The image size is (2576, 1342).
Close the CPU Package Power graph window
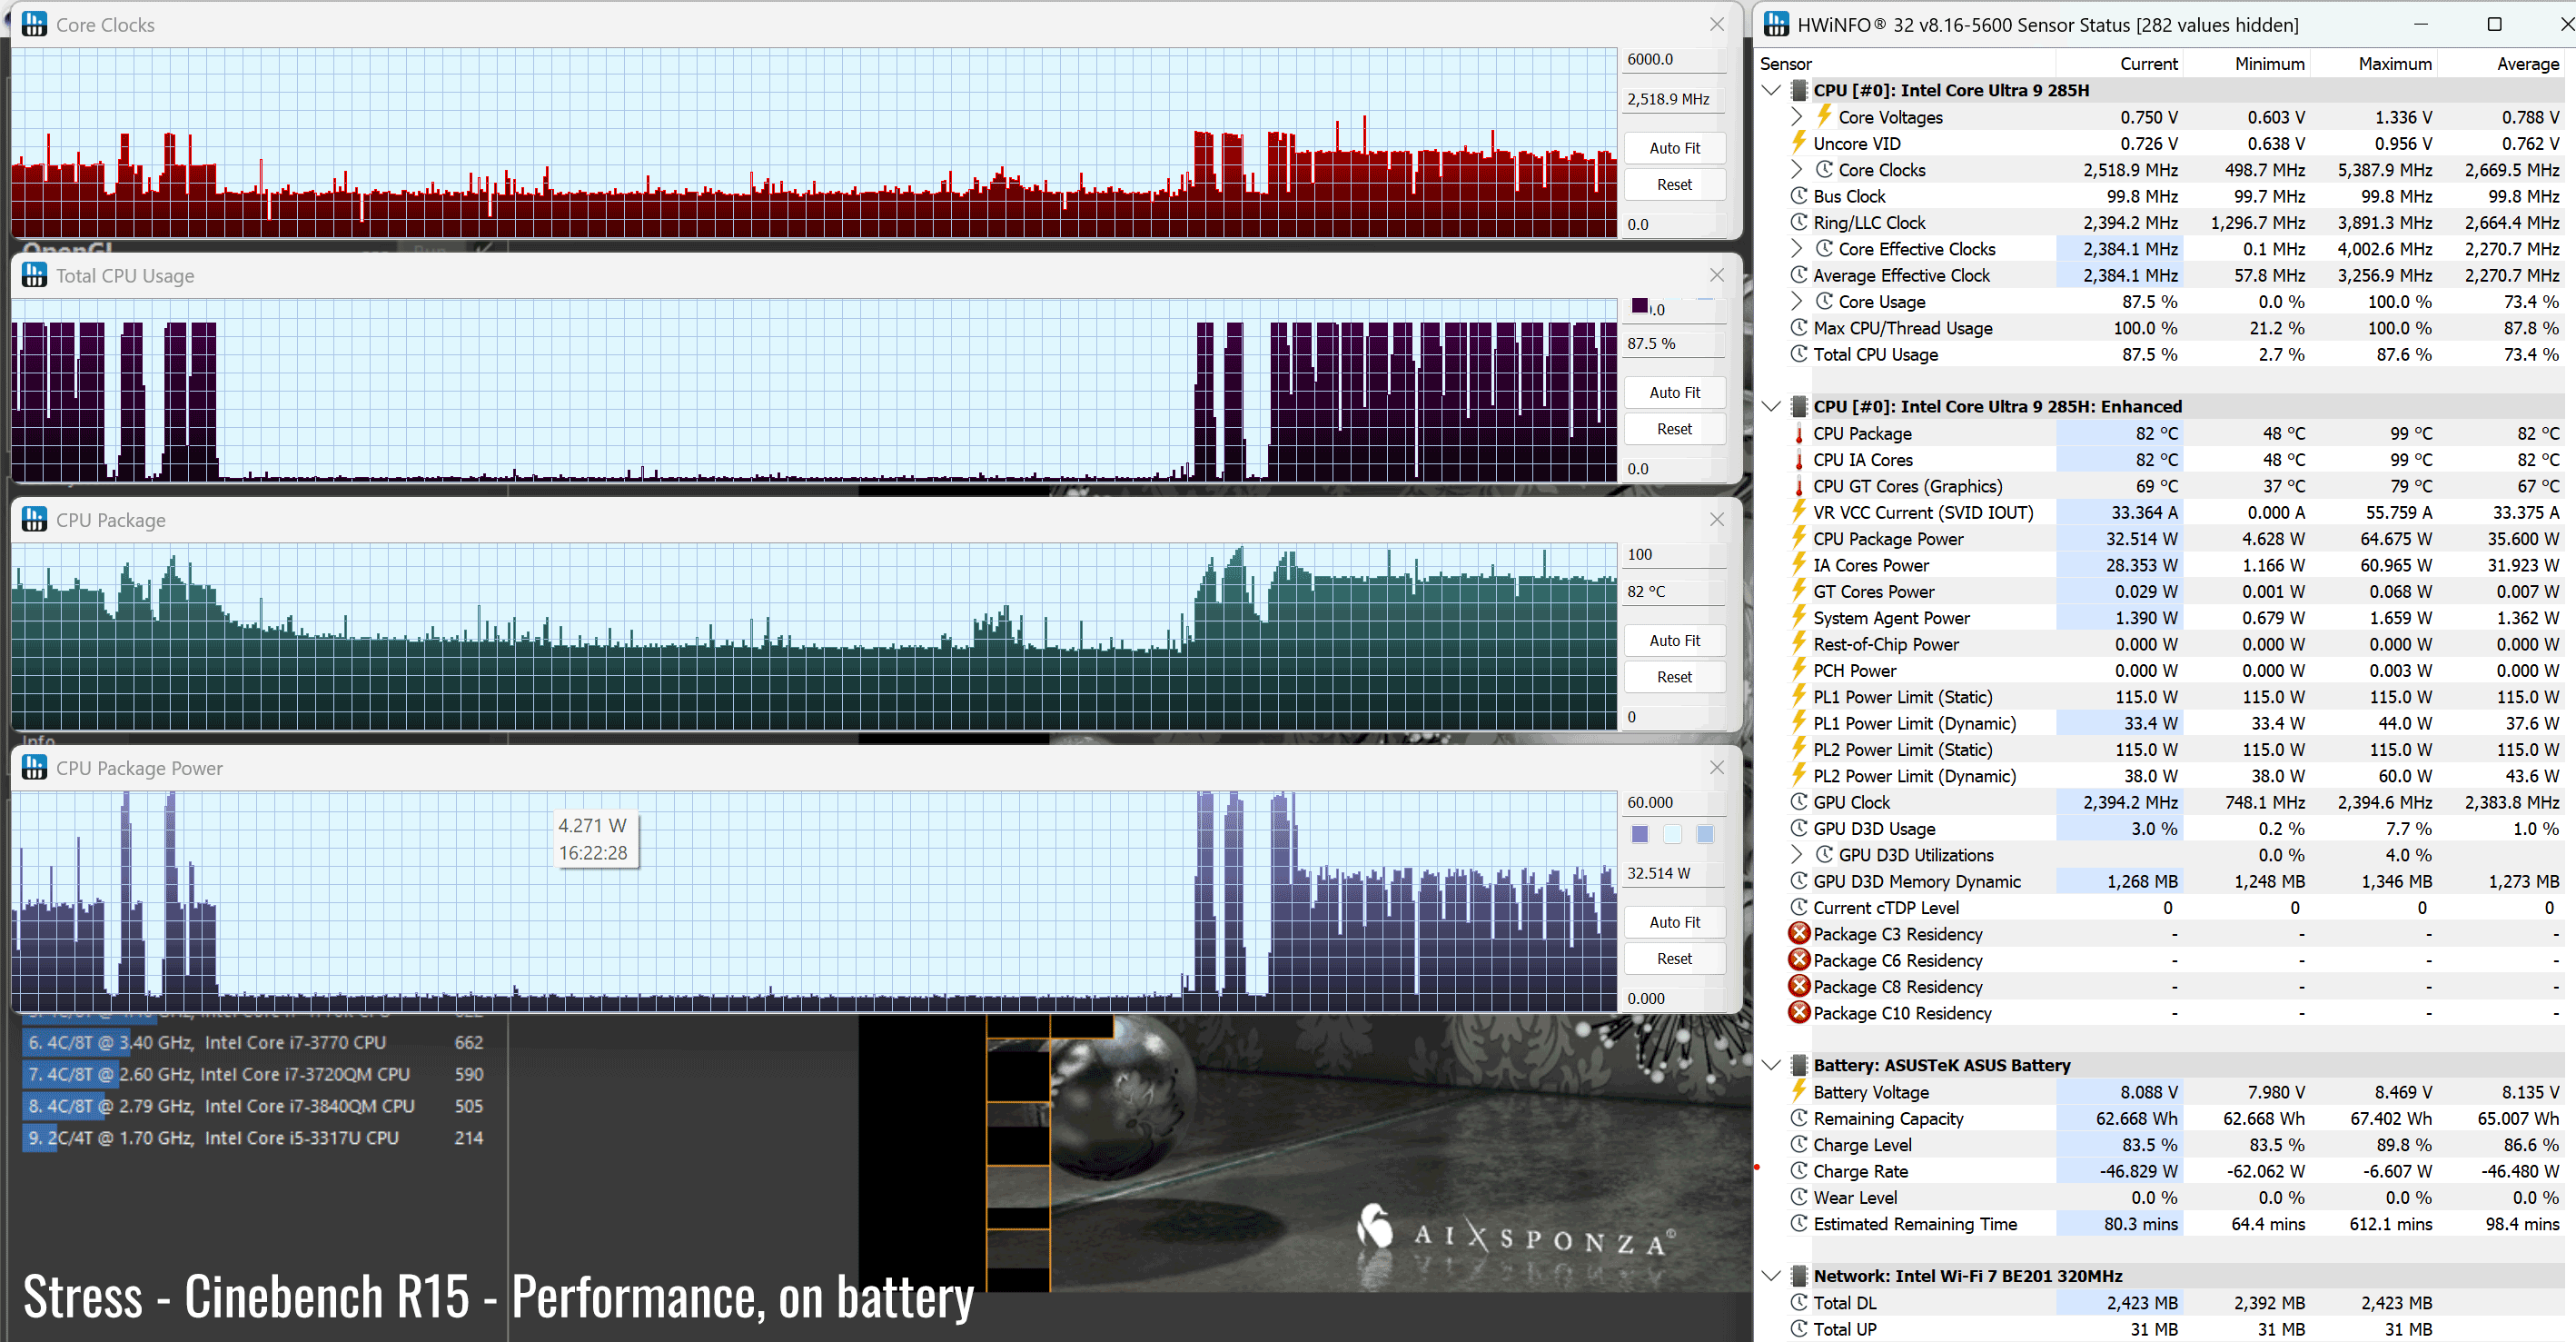[x=1716, y=767]
